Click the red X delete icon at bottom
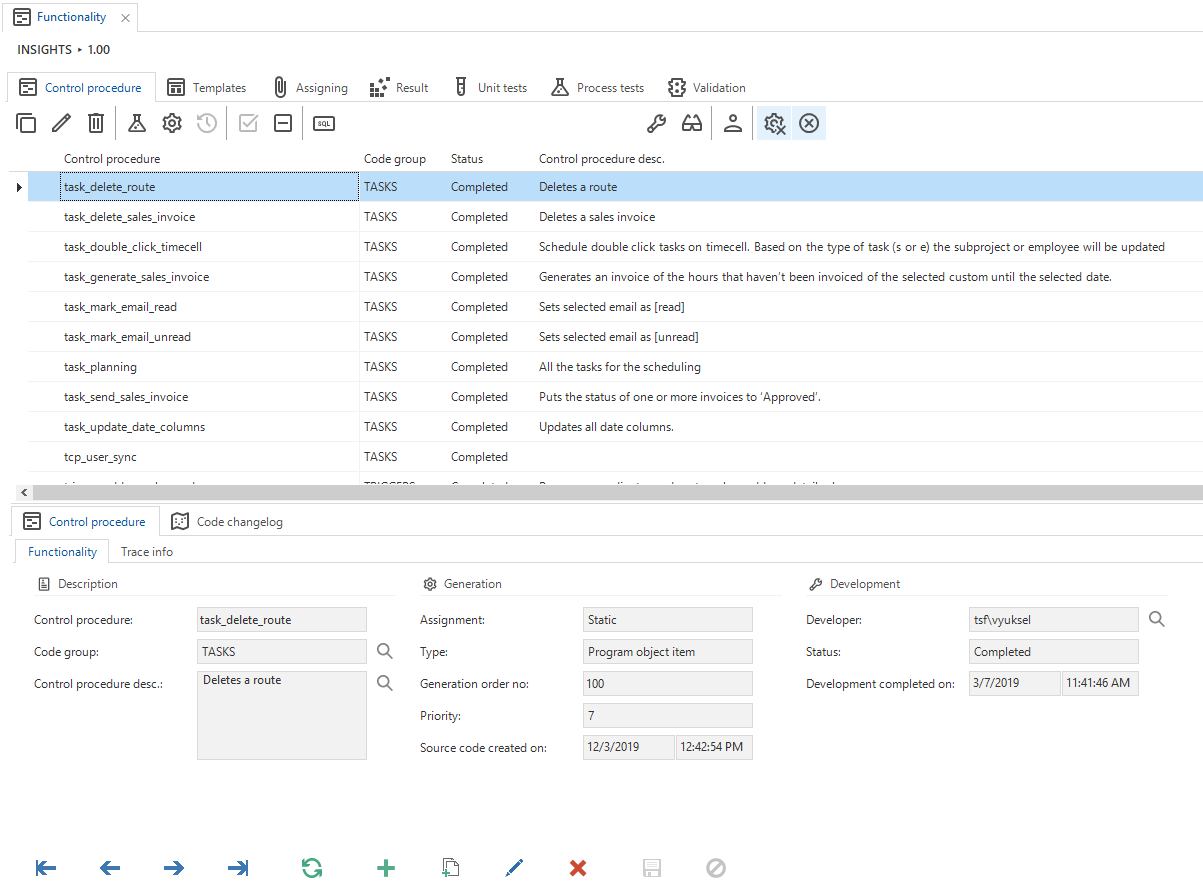The height and width of the screenshot is (895, 1203). click(578, 868)
